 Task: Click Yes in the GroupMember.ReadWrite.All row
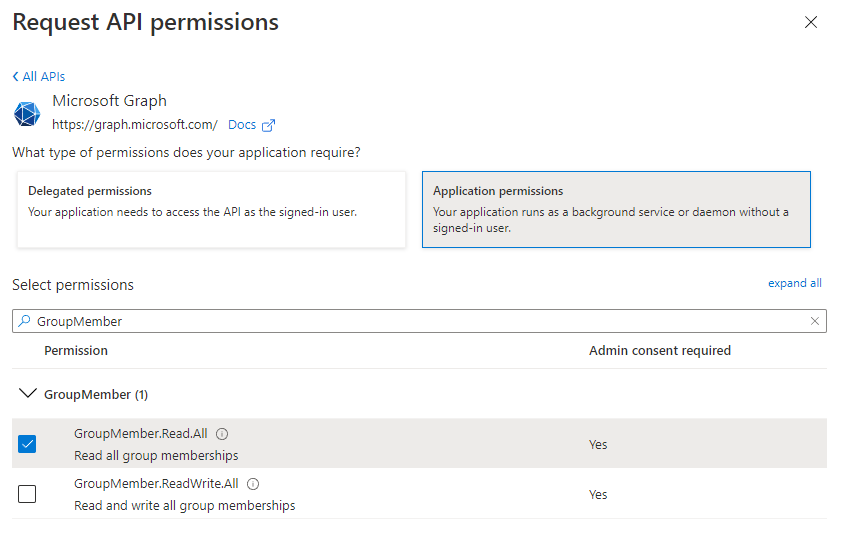pyautogui.click(x=598, y=495)
